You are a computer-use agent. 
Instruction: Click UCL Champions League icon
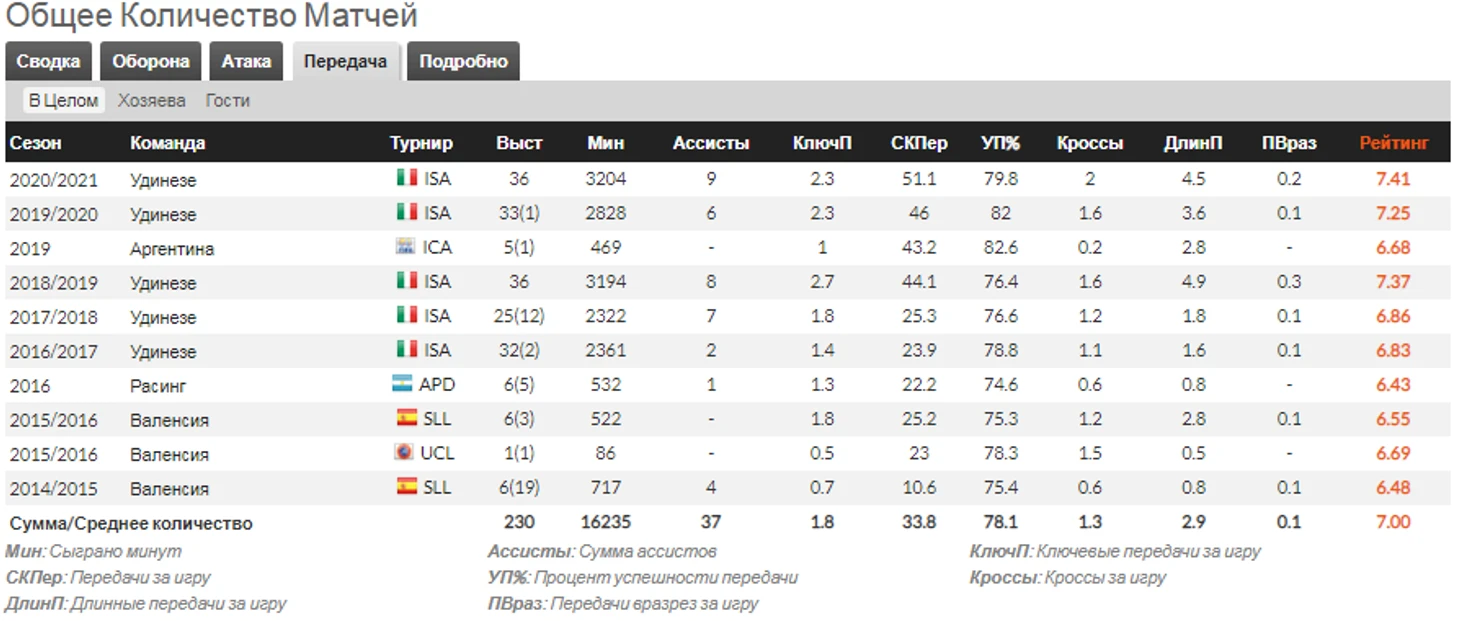[403, 452]
